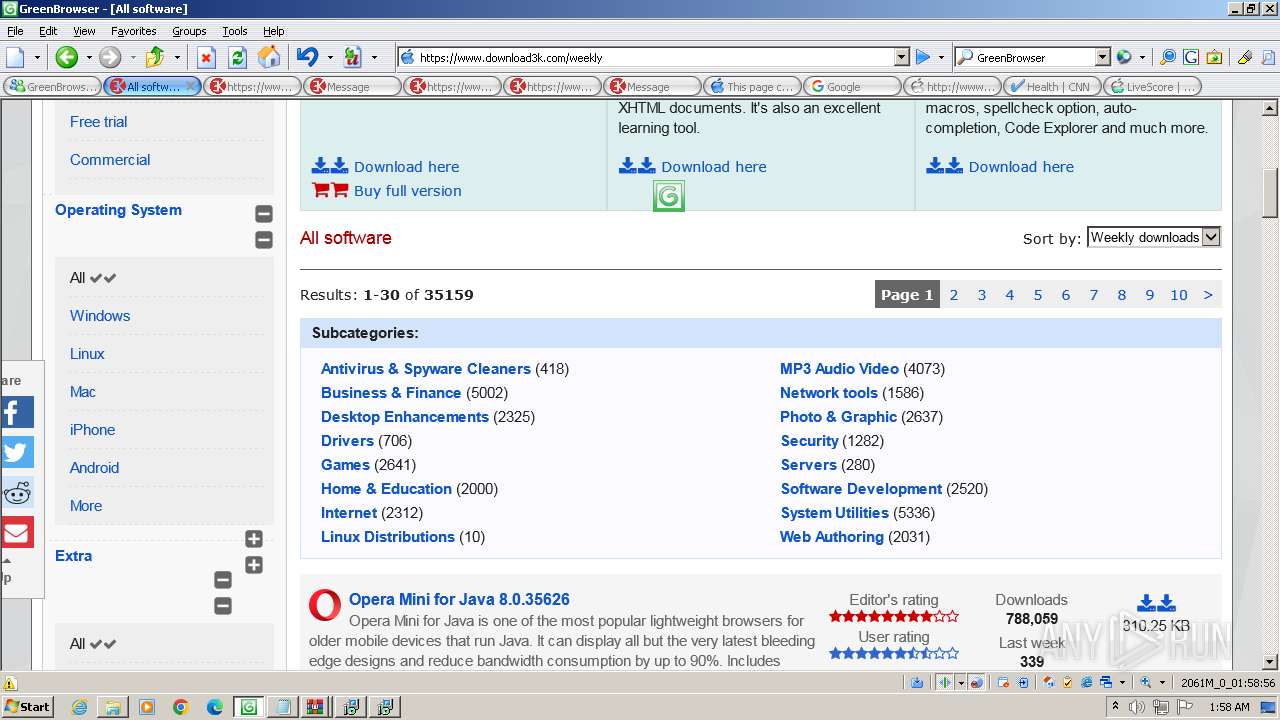
Task: Open the Sort by Weekly downloads dropdown
Action: click(x=1154, y=237)
